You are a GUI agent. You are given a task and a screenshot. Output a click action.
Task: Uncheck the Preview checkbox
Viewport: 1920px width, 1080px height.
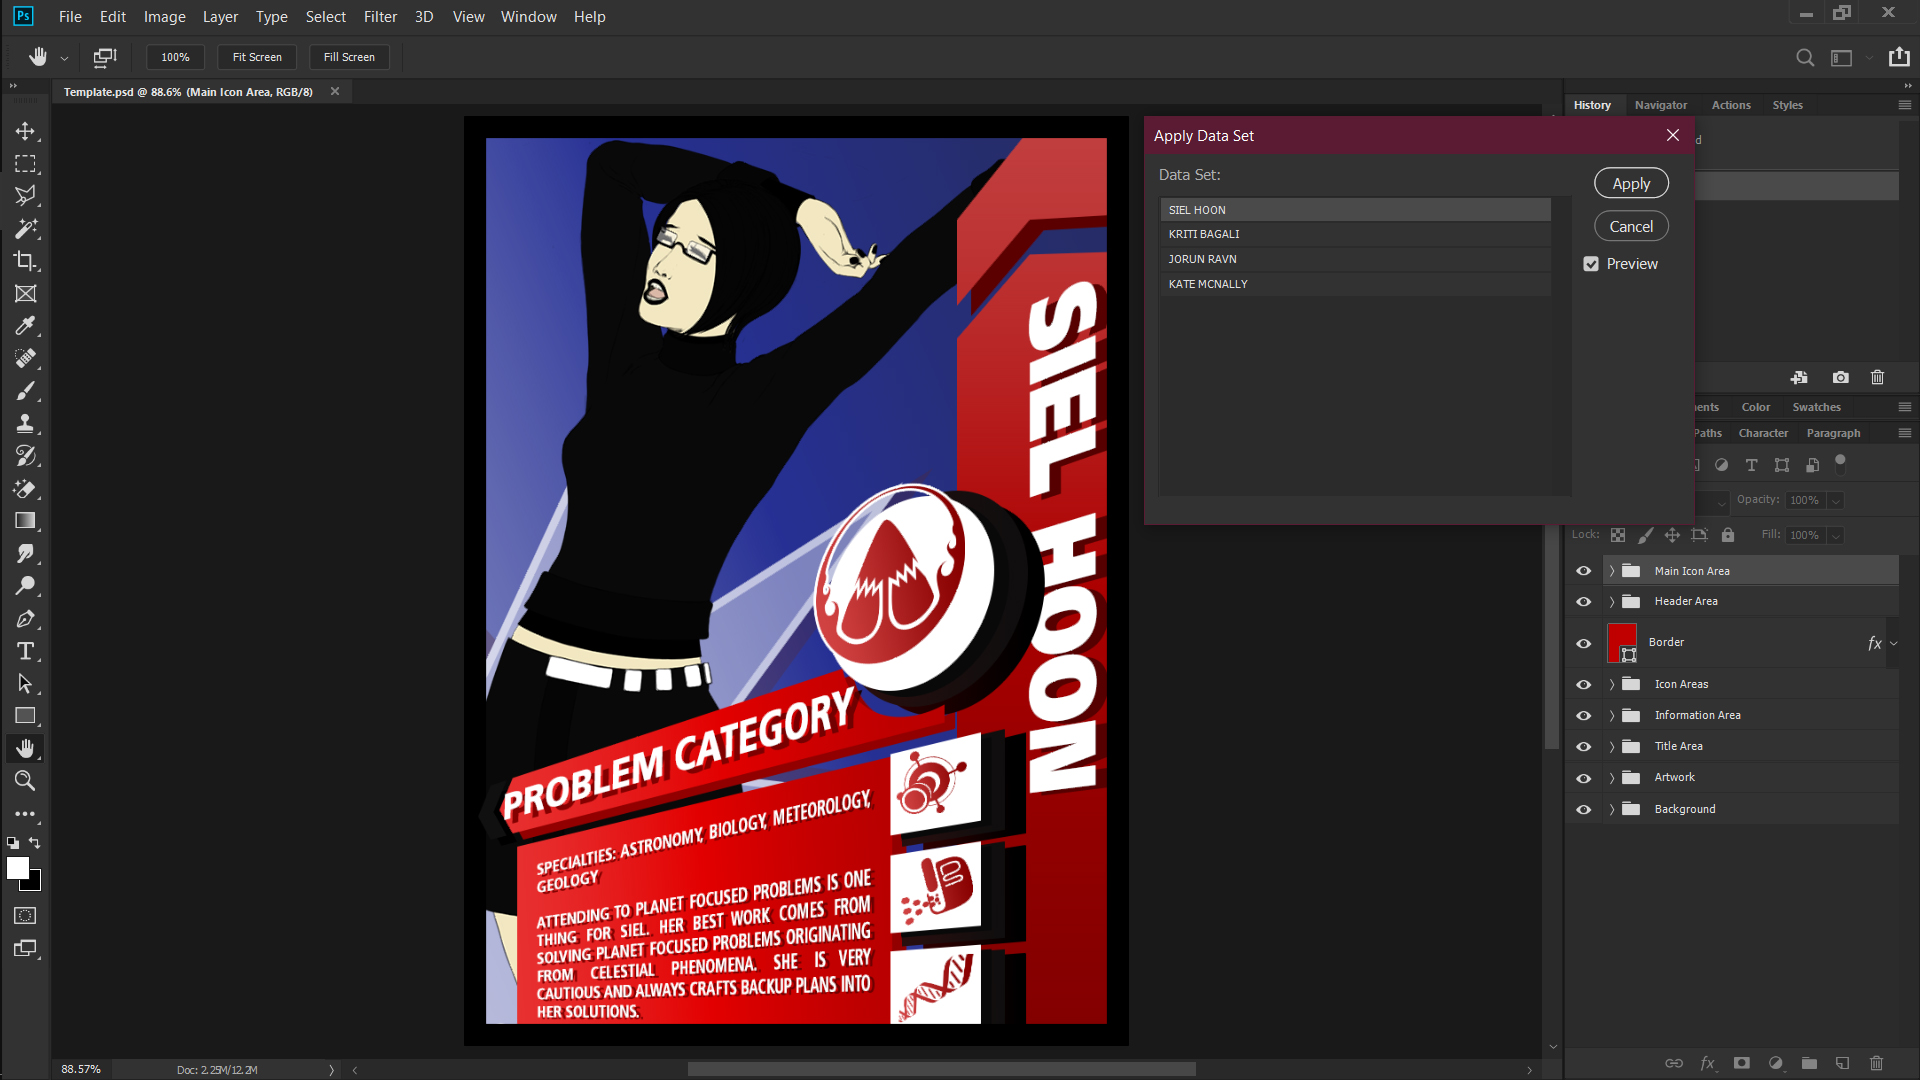[1591, 263]
